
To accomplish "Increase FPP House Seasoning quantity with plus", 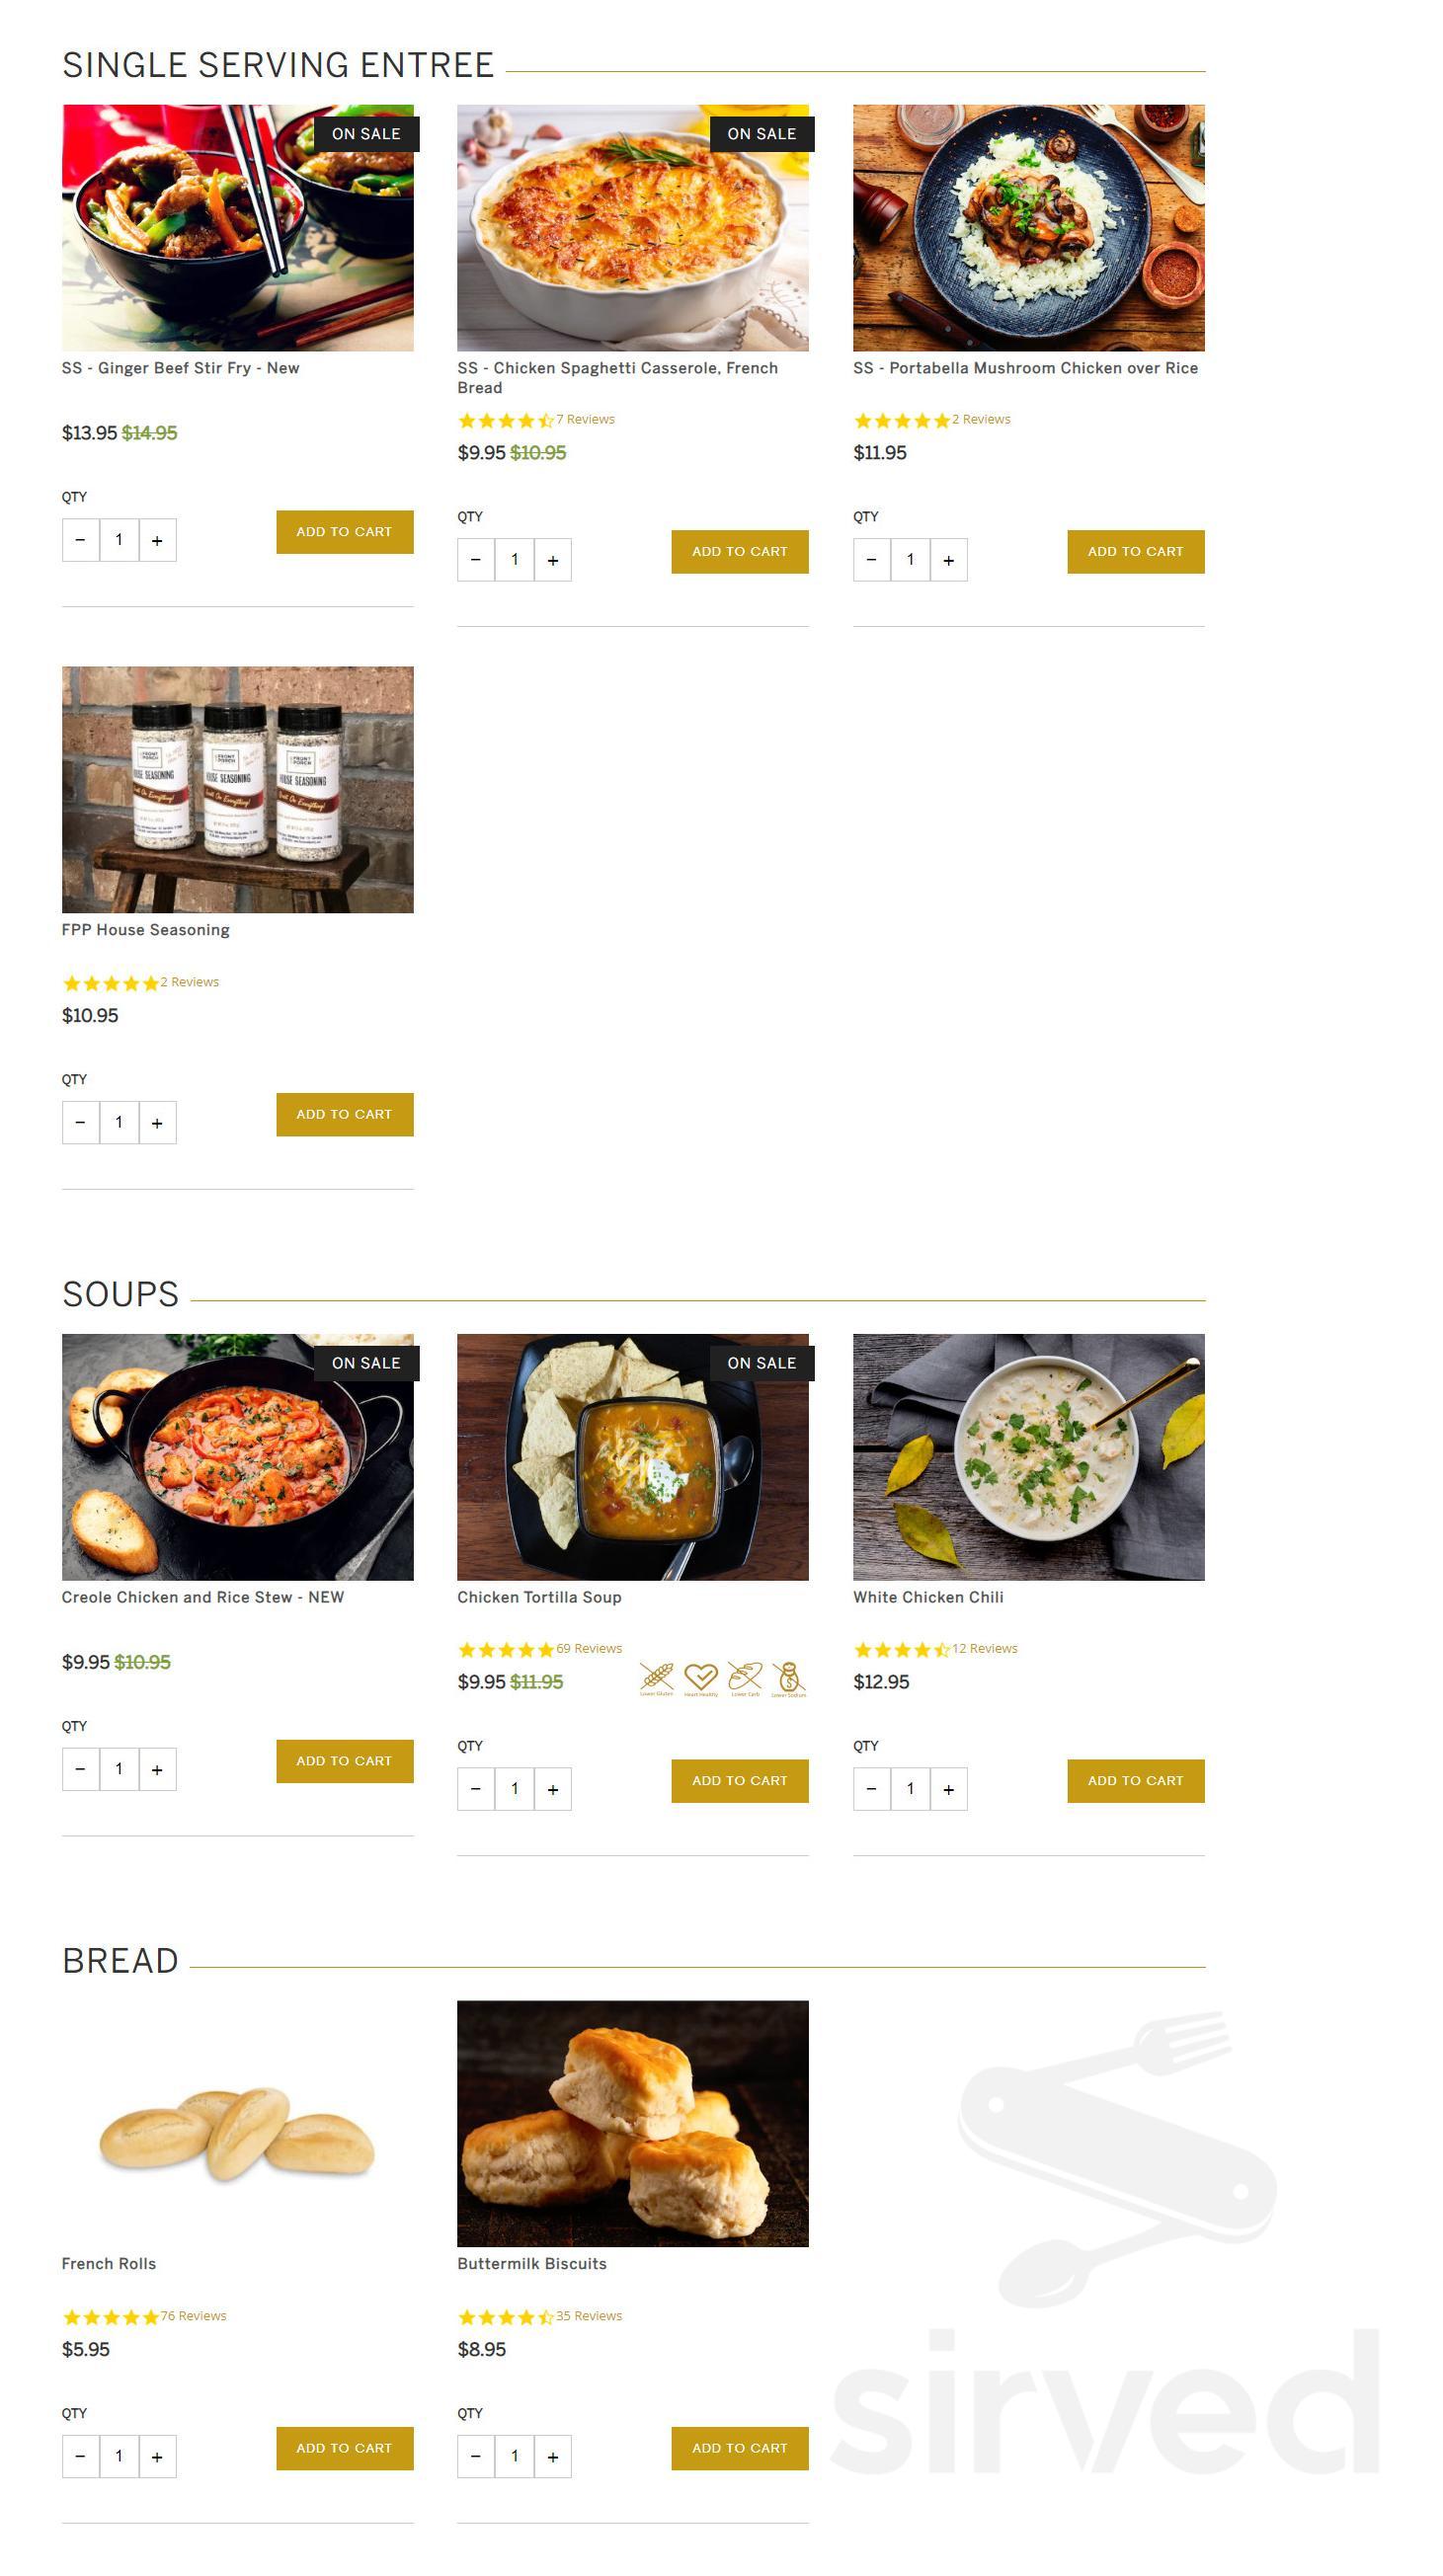I will (x=157, y=1123).
